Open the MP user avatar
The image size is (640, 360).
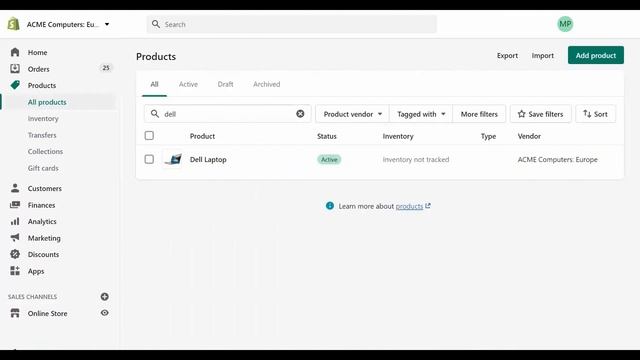coord(565,24)
